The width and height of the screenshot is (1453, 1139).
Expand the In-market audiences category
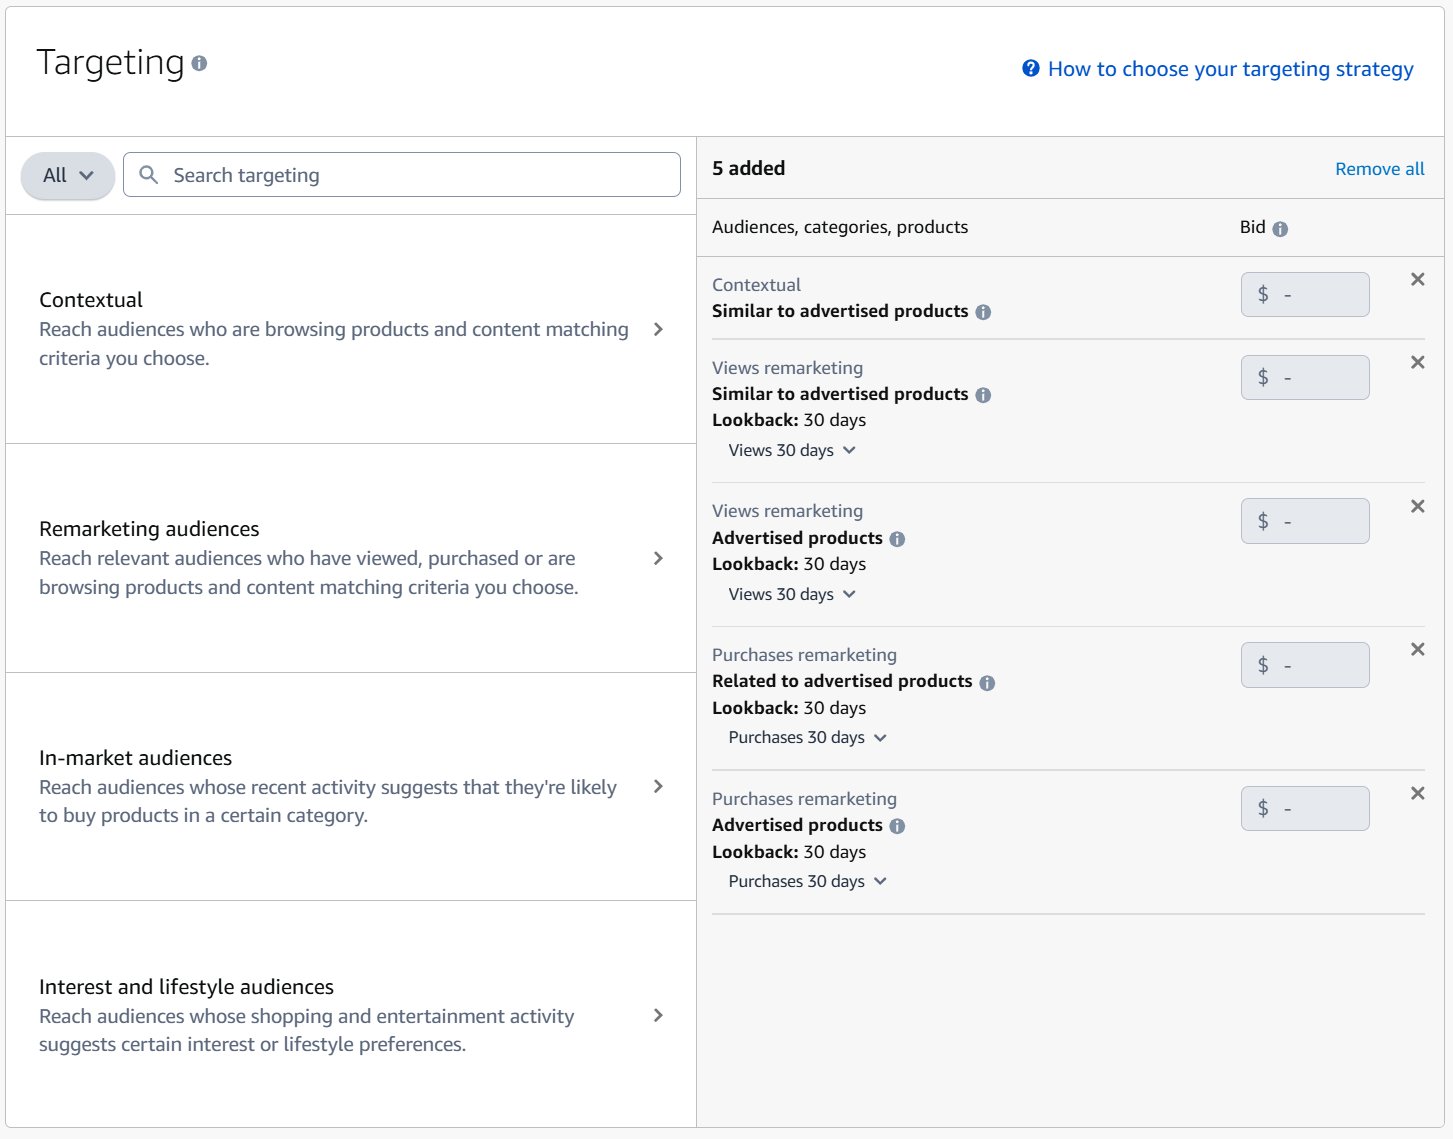coord(658,787)
